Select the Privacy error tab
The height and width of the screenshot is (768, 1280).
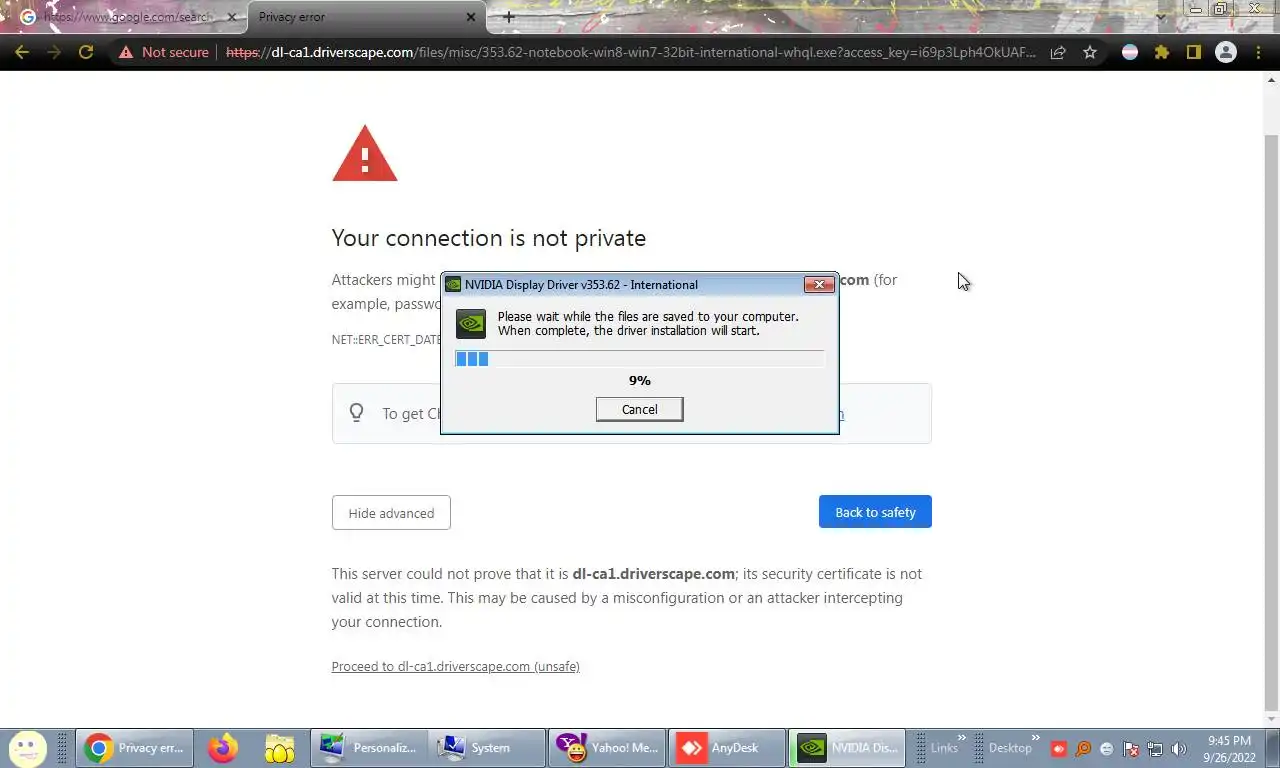(x=365, y=17)
